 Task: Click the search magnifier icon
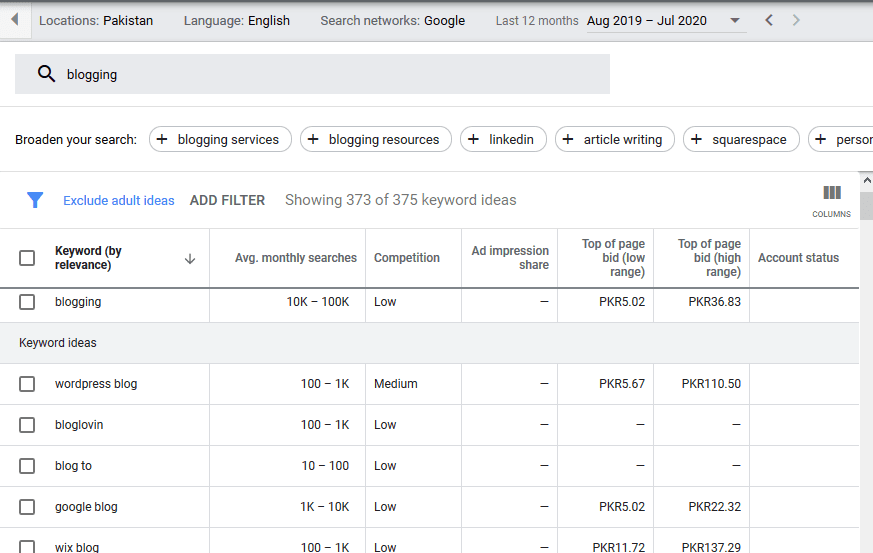click(x=46, y=74)
